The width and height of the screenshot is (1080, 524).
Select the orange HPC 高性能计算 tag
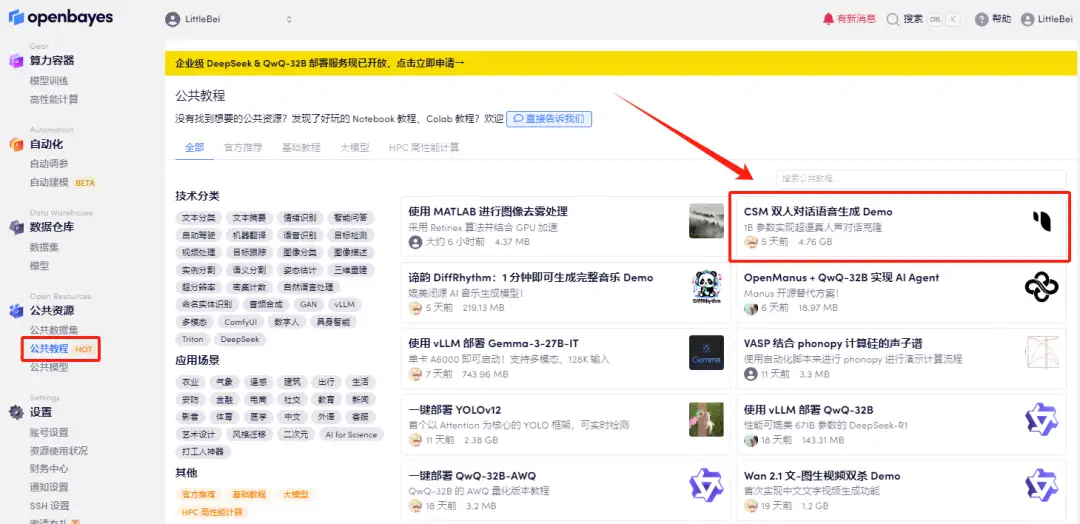213,512
